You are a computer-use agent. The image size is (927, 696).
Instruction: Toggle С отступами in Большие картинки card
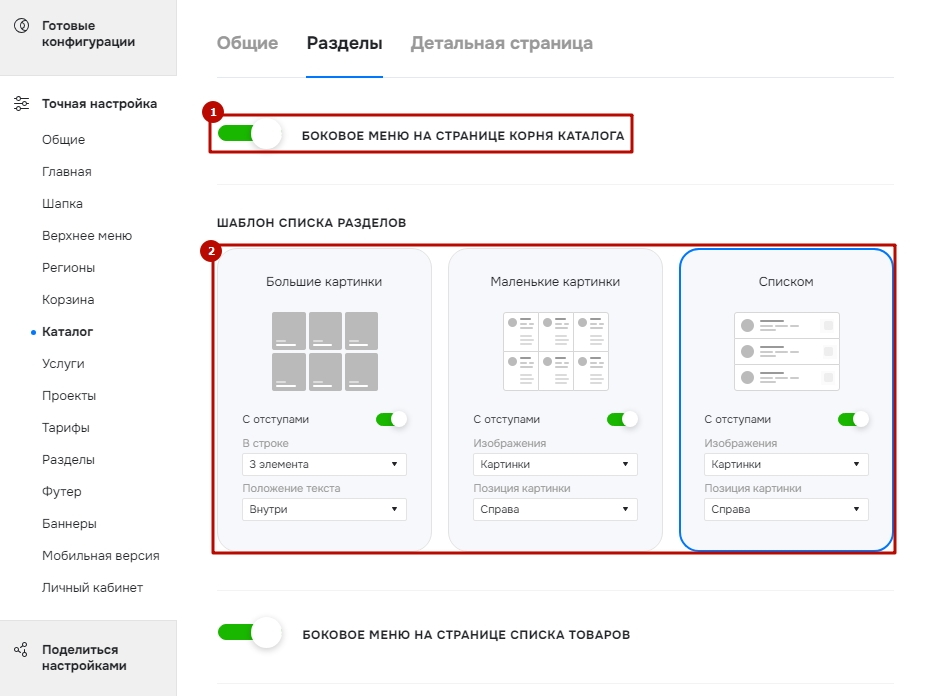coord(391,419)
